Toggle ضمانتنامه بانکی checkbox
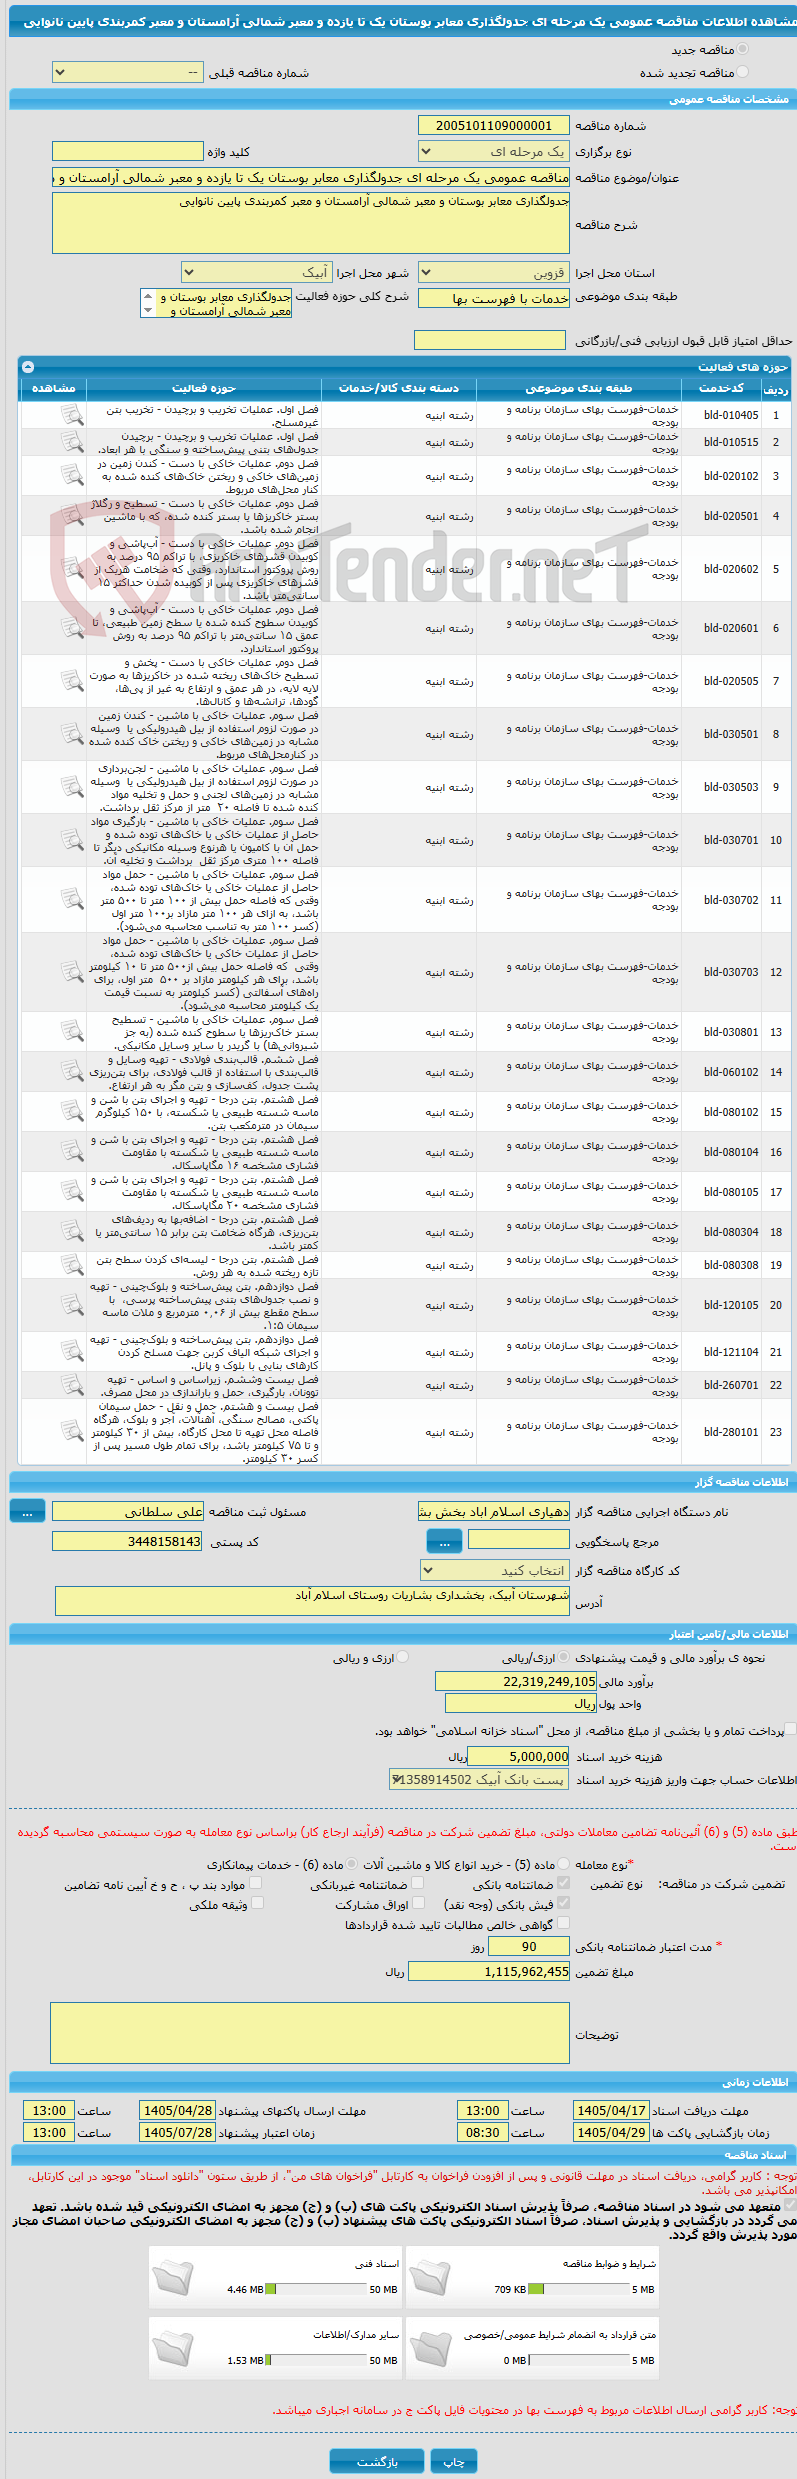This screenshot has width=797, height=2479. [563, 1884]
